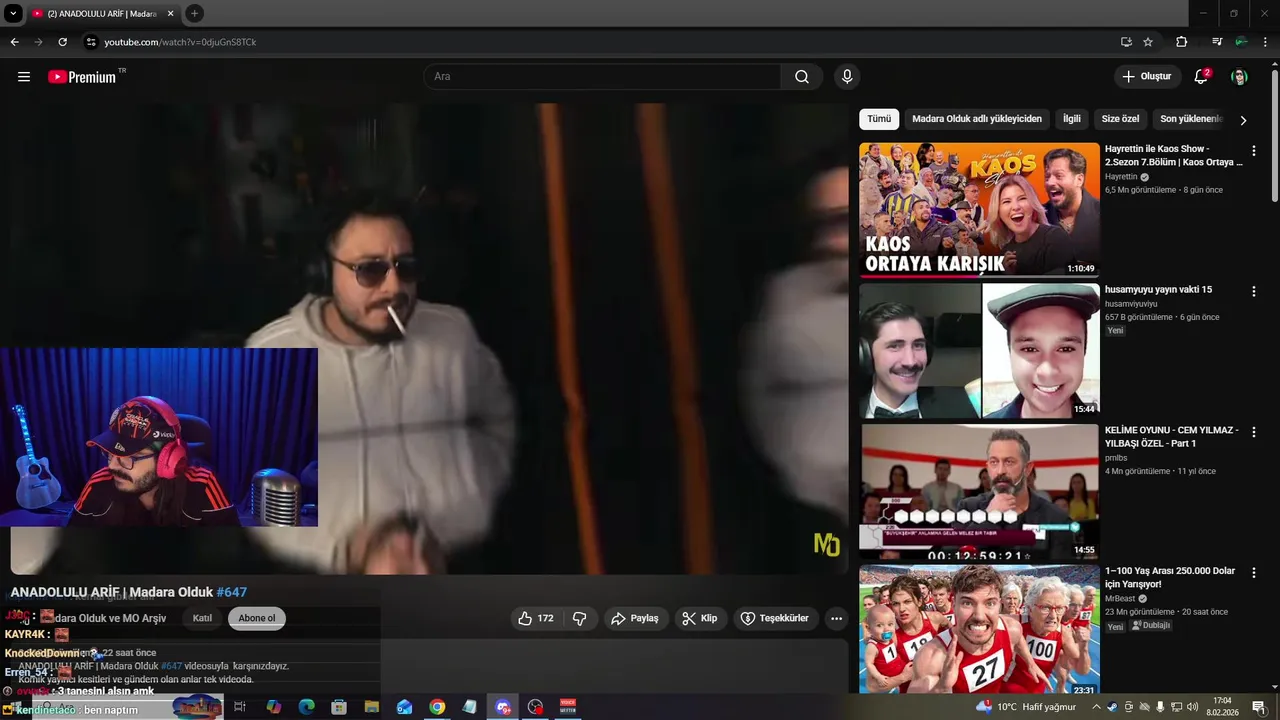Open options for Hayrettin Kaos Show video

click(1254, 151)
